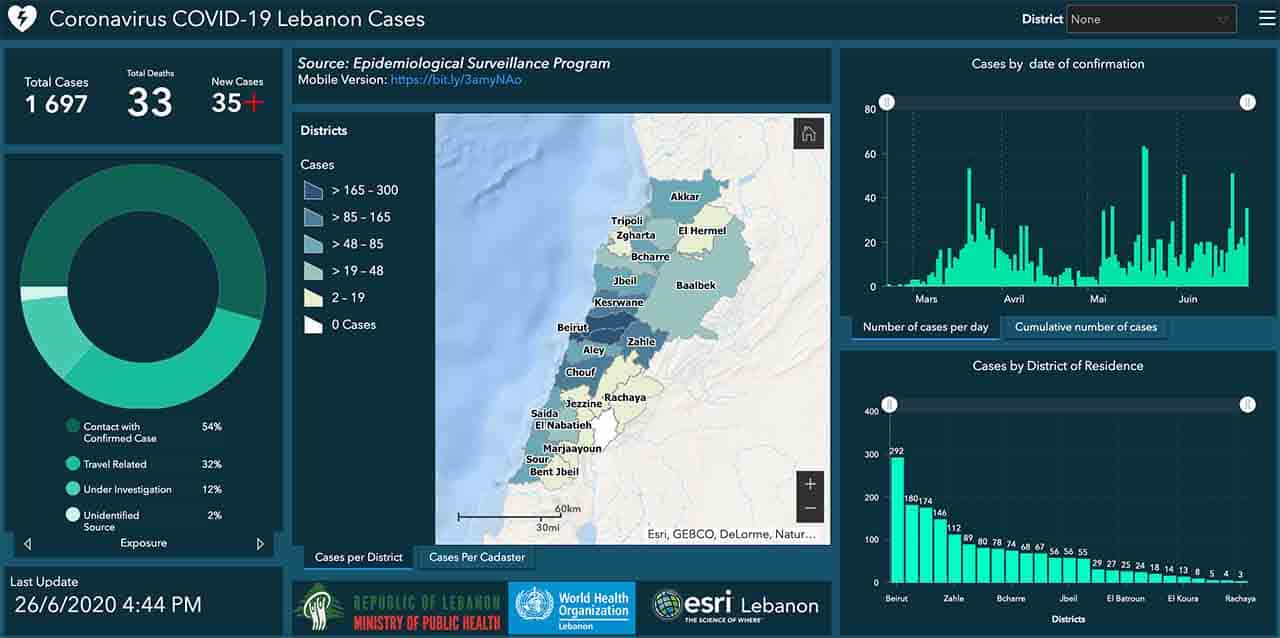This screenshot has width=1280, height=638.
Task: Switch to Cases Per Cadaster tab
Action: pos(477,557)
